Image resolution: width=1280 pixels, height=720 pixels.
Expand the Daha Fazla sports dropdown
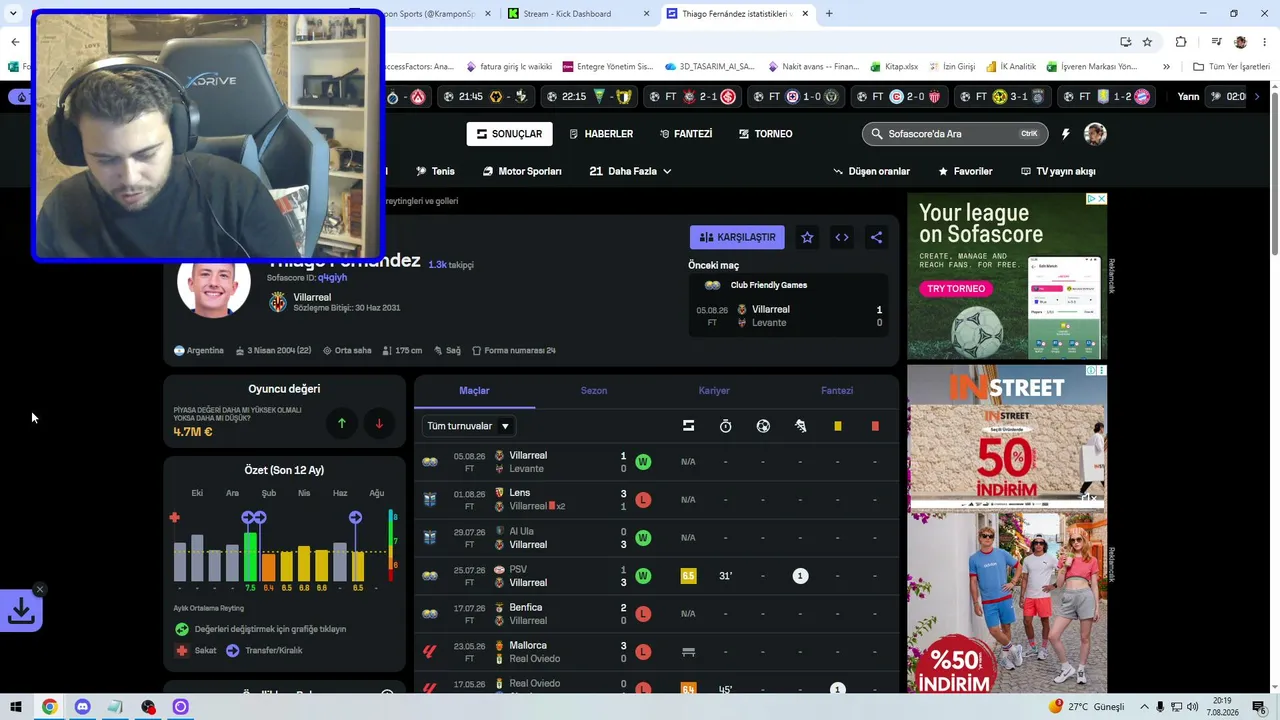tap(630, 171)
